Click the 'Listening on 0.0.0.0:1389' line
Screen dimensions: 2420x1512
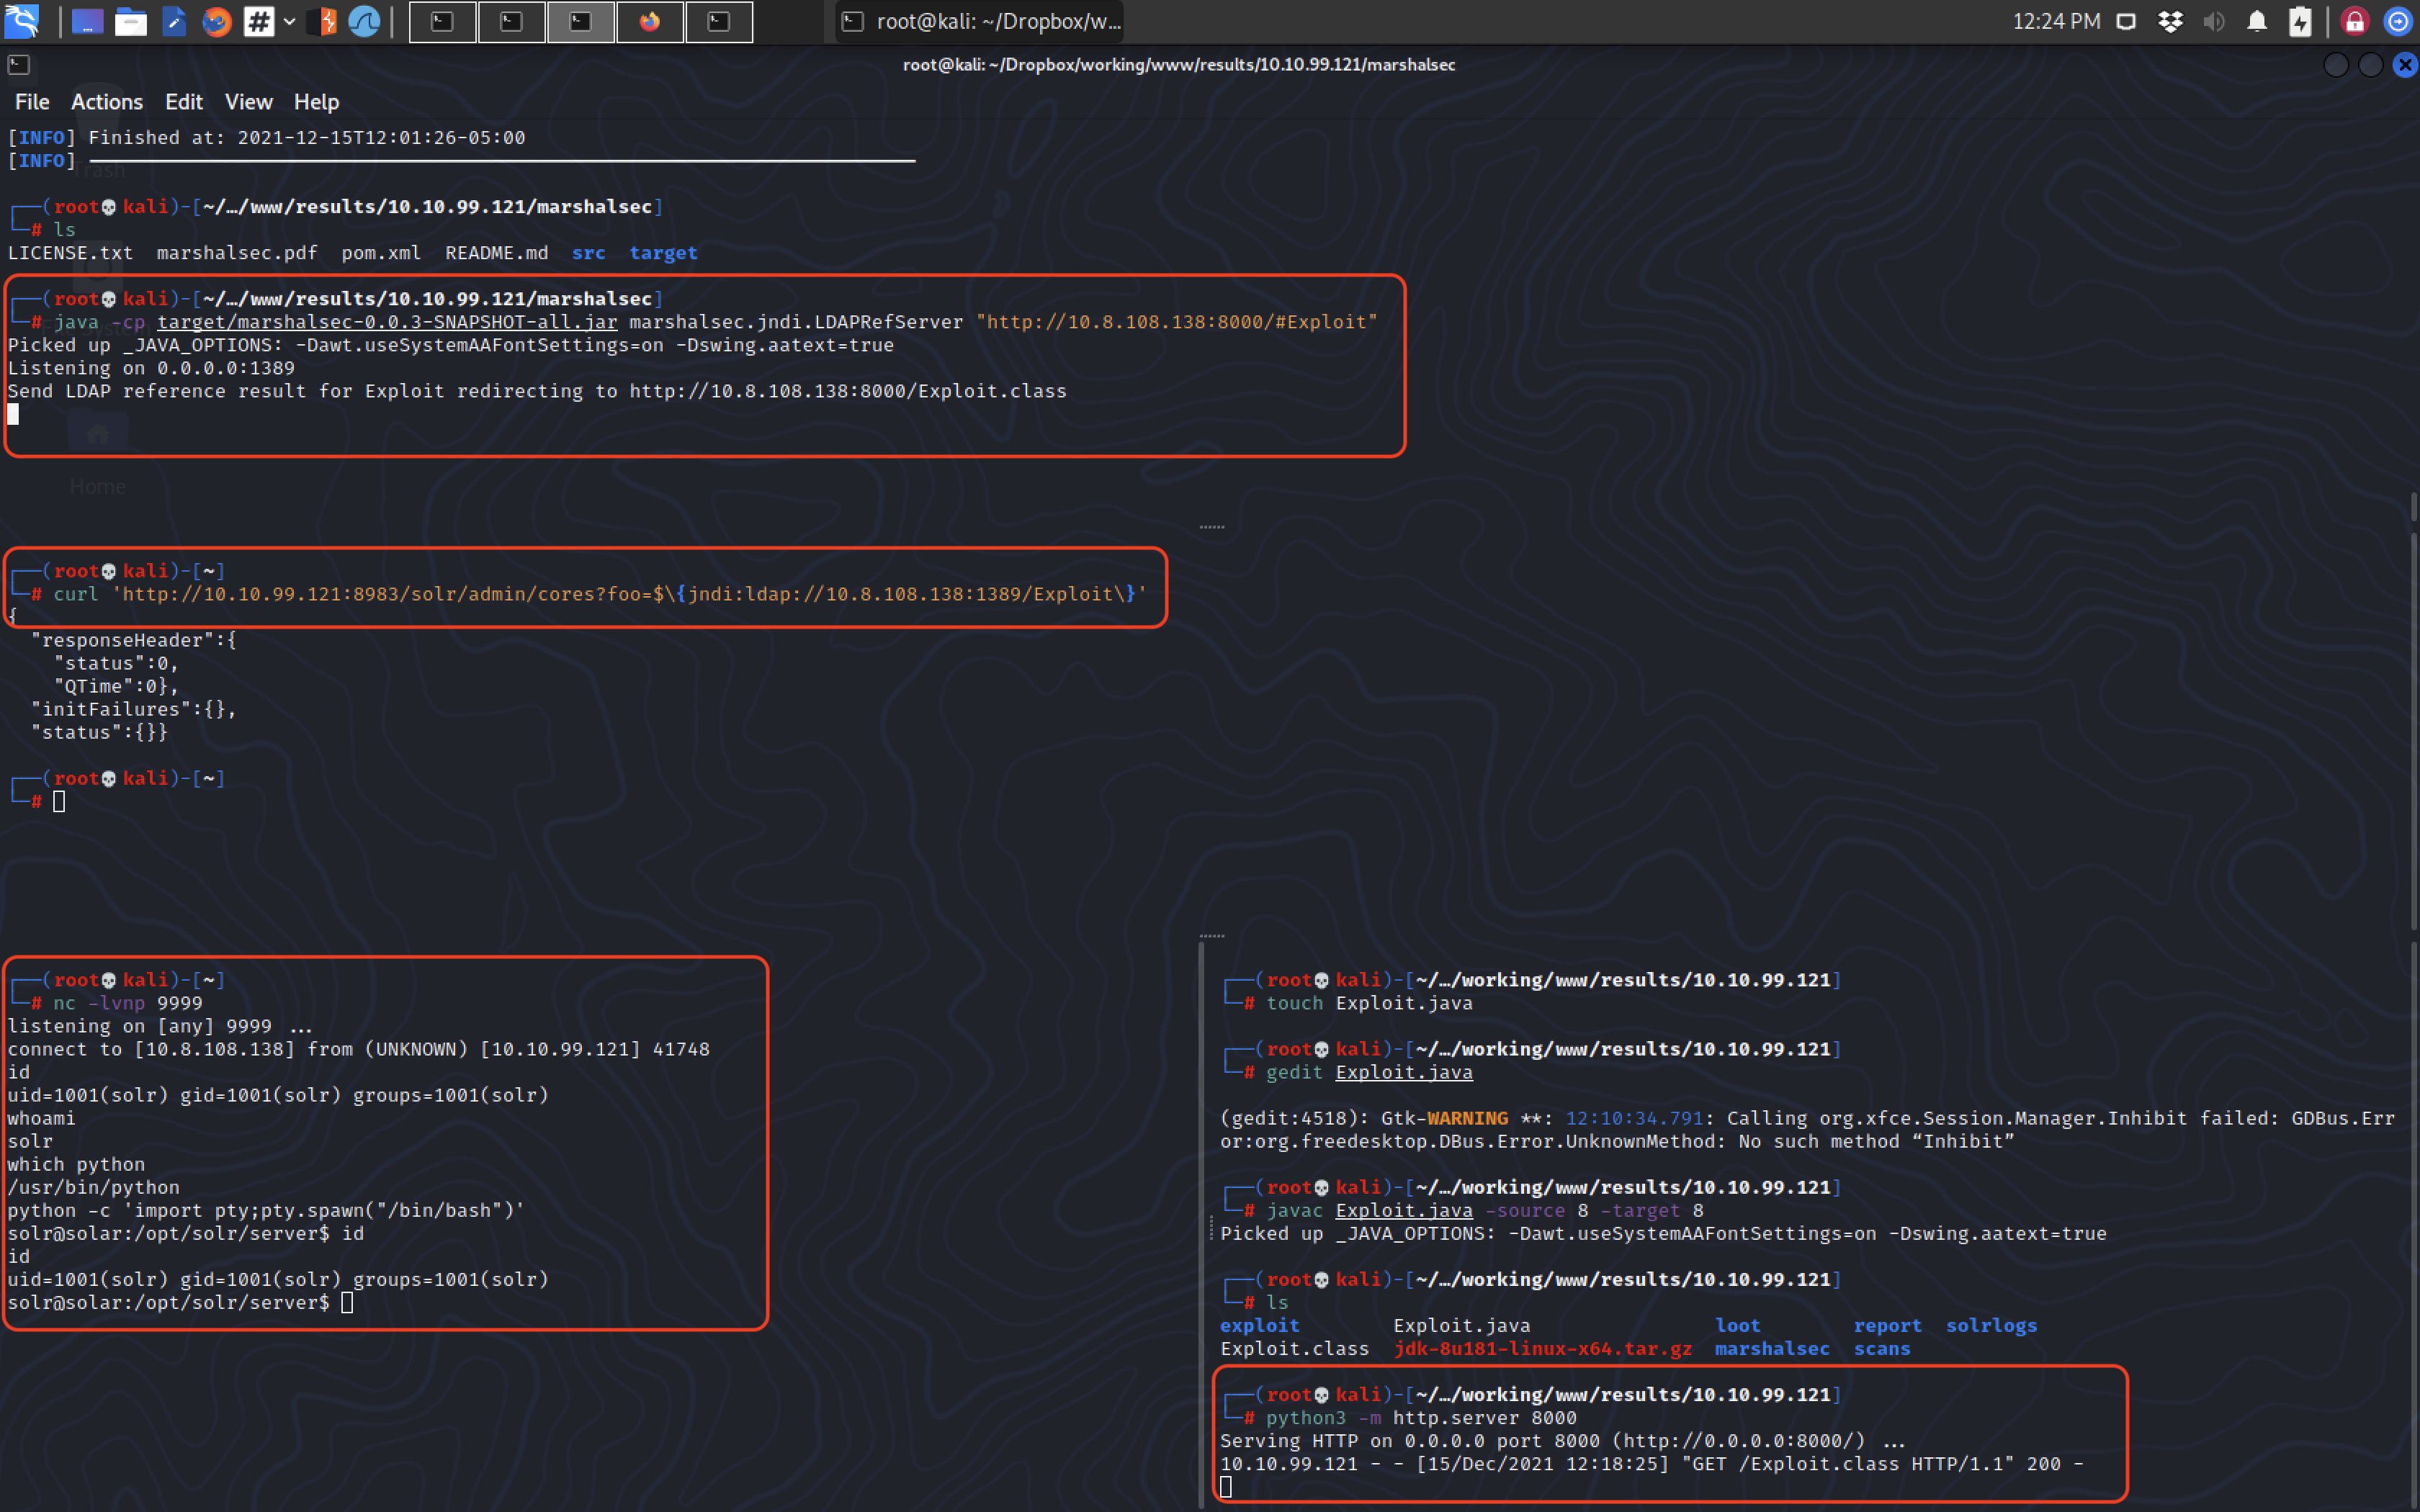pyautogui.click(x=151, y=368)
